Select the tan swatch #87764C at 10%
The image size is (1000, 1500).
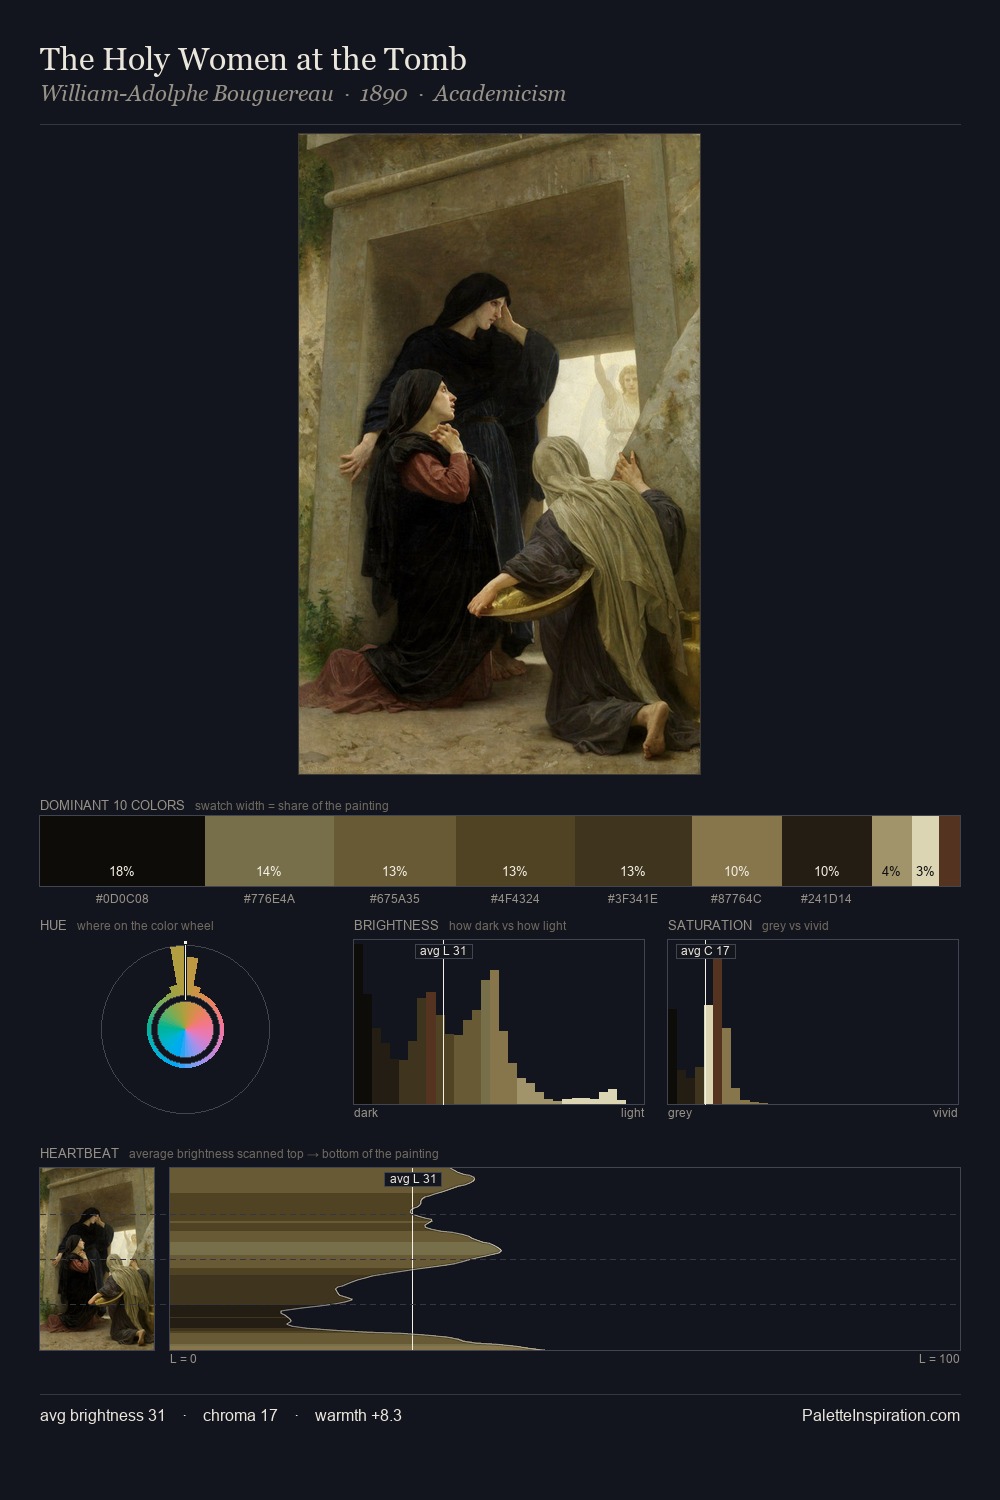pos(737,851)
